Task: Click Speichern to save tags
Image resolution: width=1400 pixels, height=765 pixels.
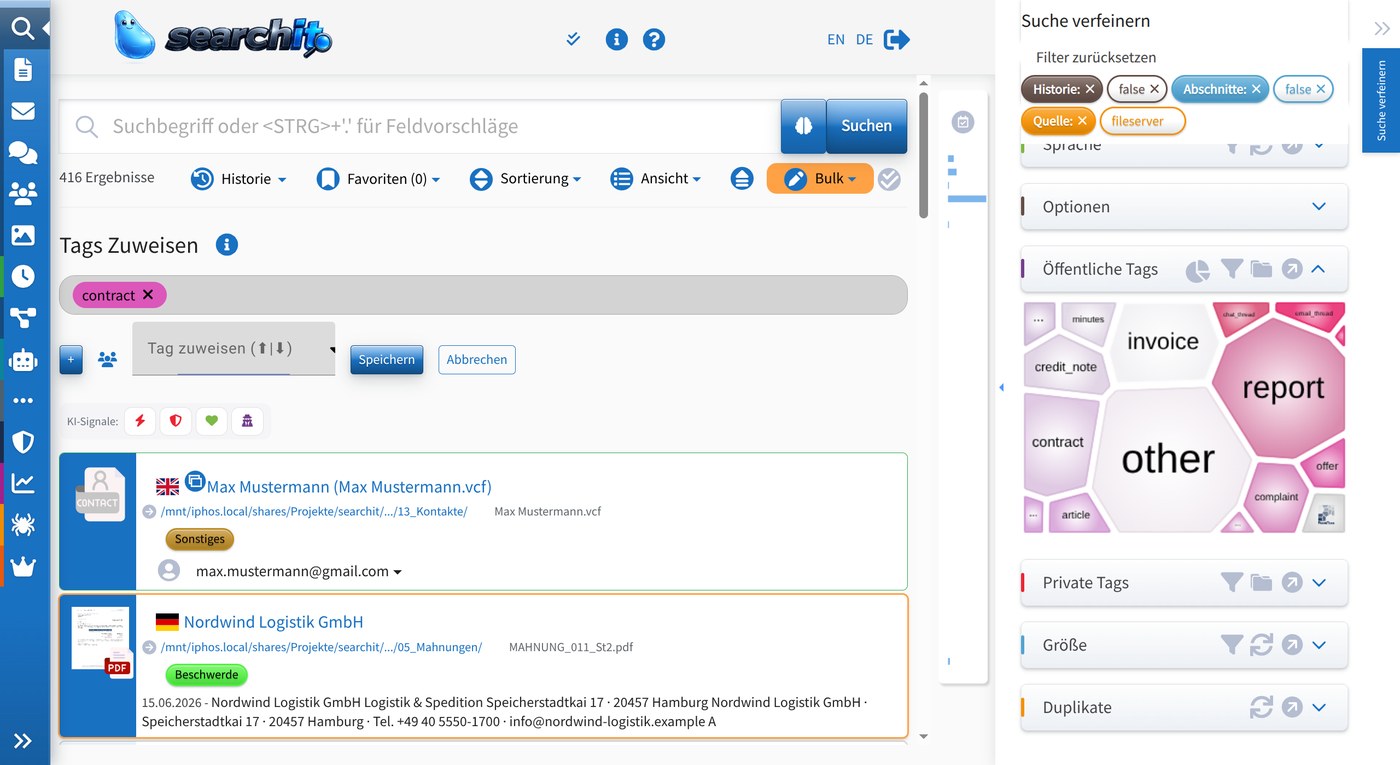Action: 387,360
